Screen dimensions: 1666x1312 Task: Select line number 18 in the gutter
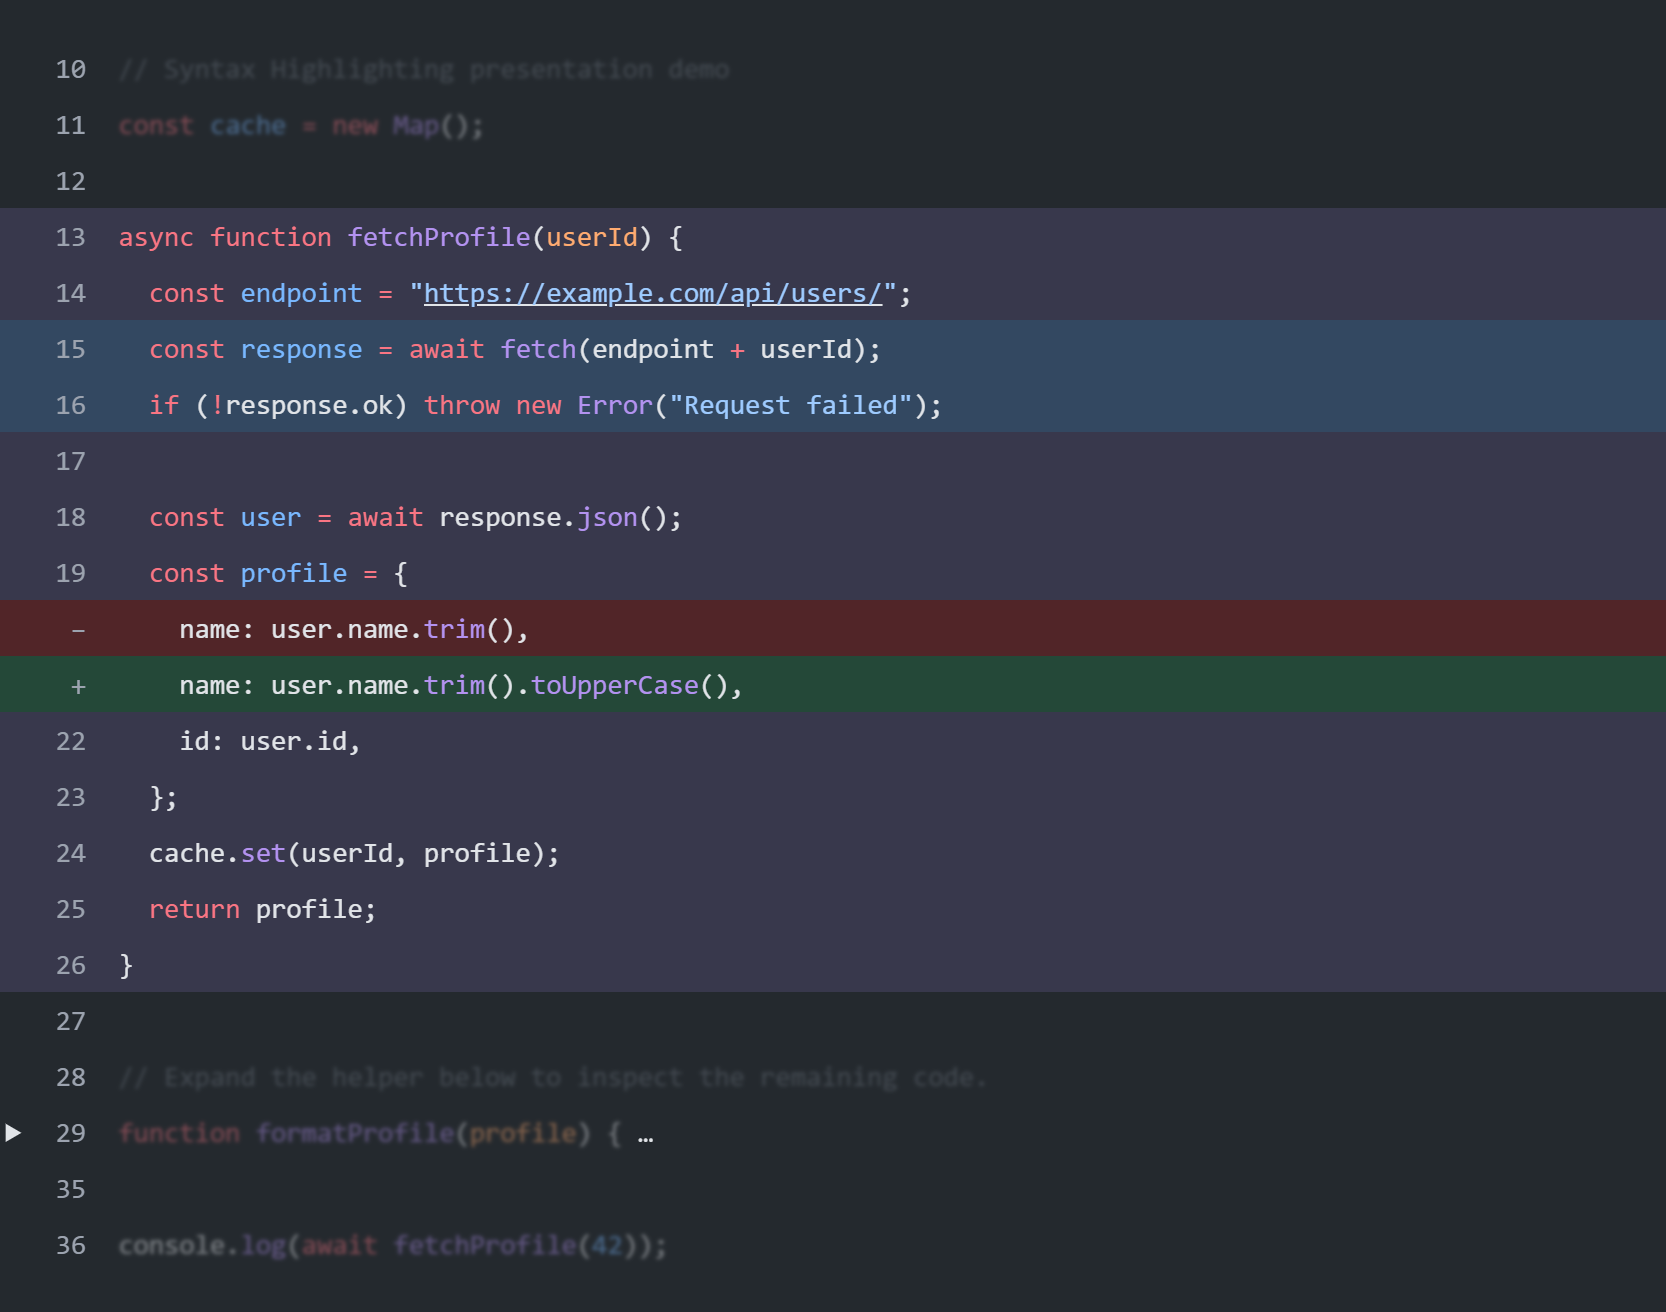(71, 517)
